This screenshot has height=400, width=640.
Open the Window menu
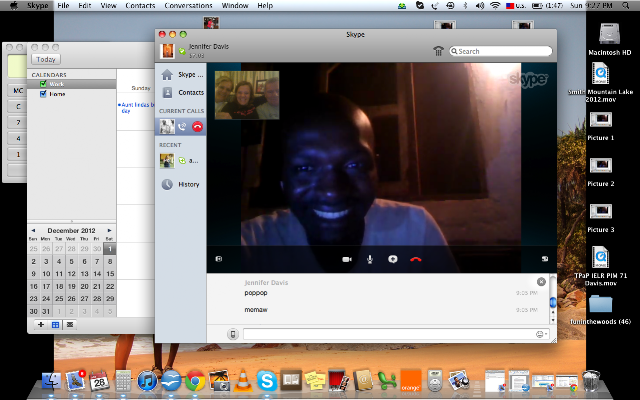(x=235, y=6)
